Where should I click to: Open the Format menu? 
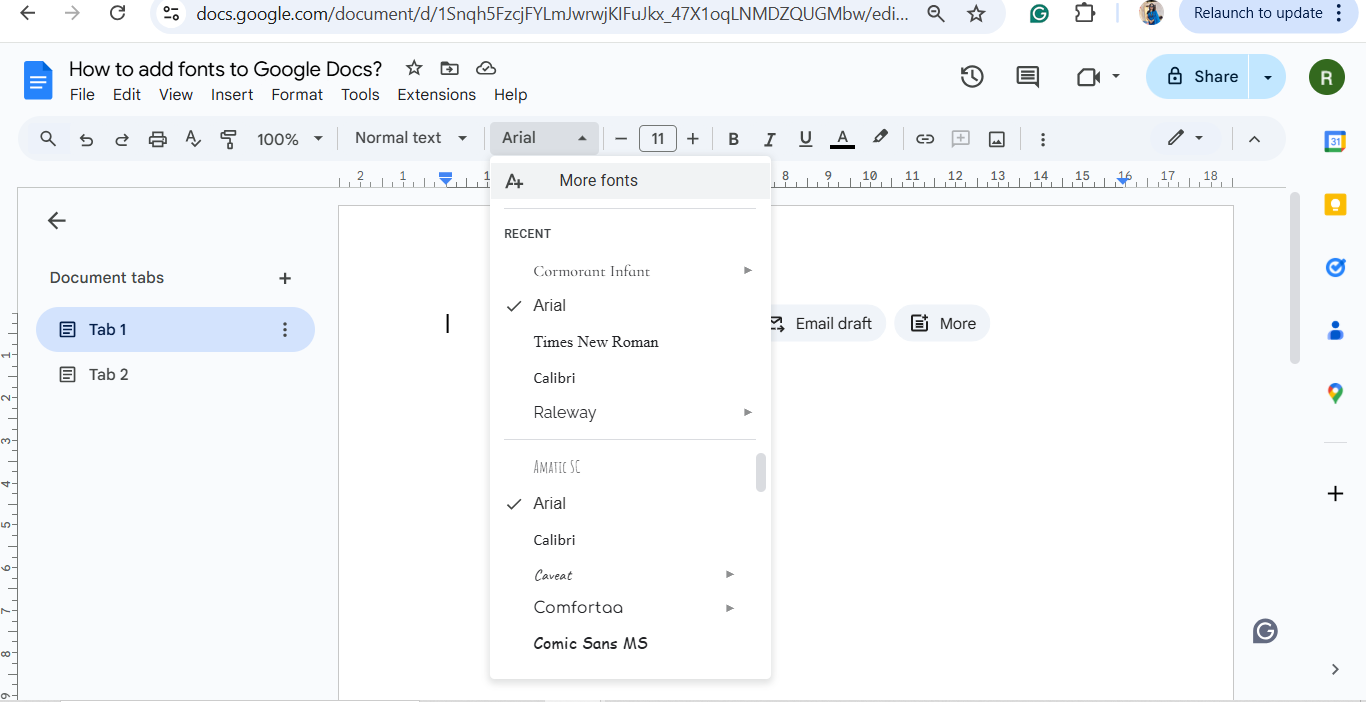tap(297, 95)
